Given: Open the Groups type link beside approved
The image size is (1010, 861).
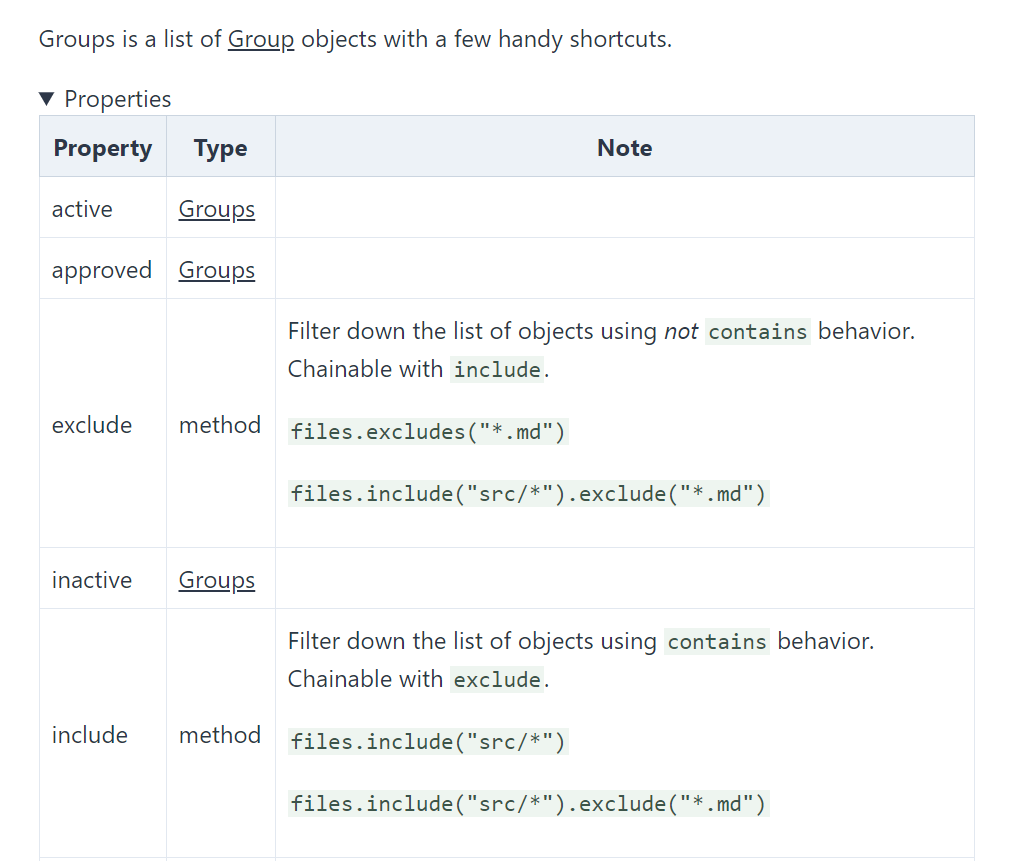Looking at the screenshot, I should (216, 269).
